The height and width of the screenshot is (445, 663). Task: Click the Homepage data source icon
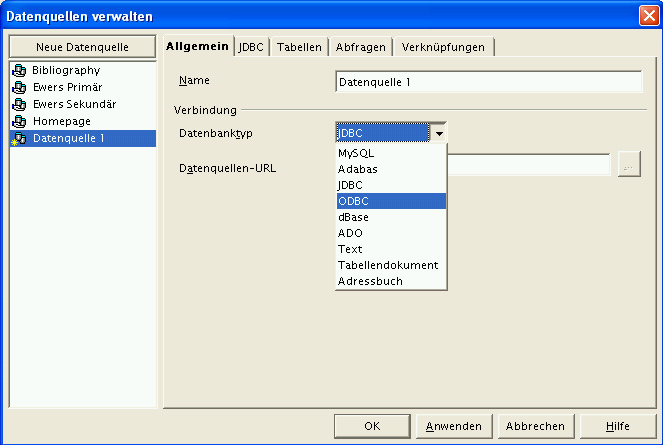coord(18,122)
